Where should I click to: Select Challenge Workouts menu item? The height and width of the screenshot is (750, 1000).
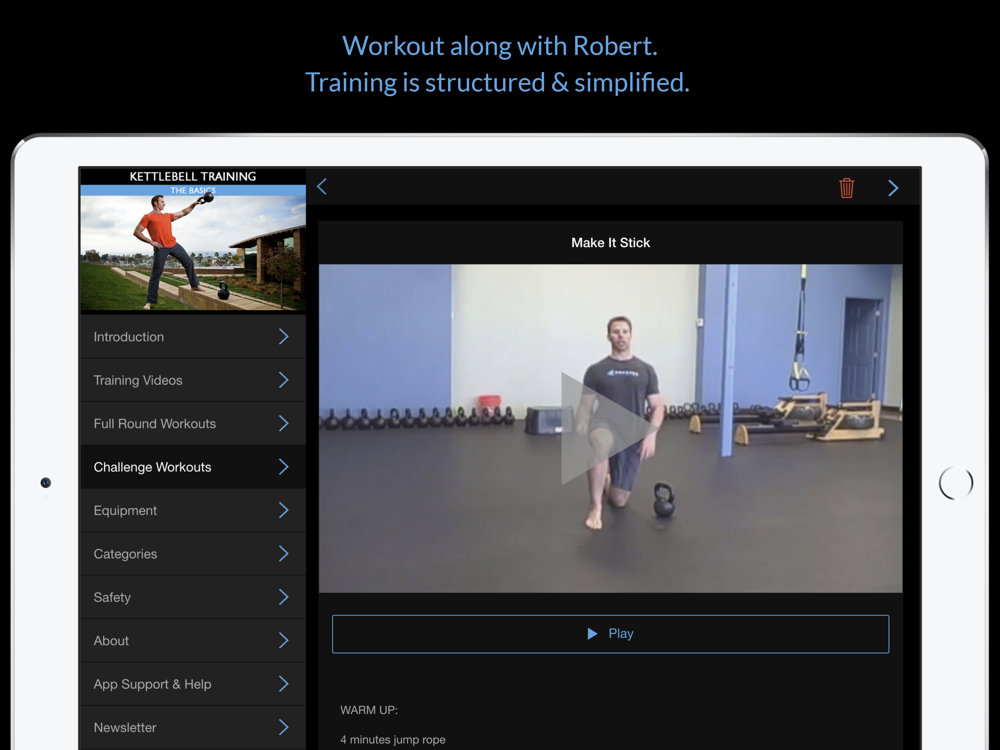click(193, 467)
